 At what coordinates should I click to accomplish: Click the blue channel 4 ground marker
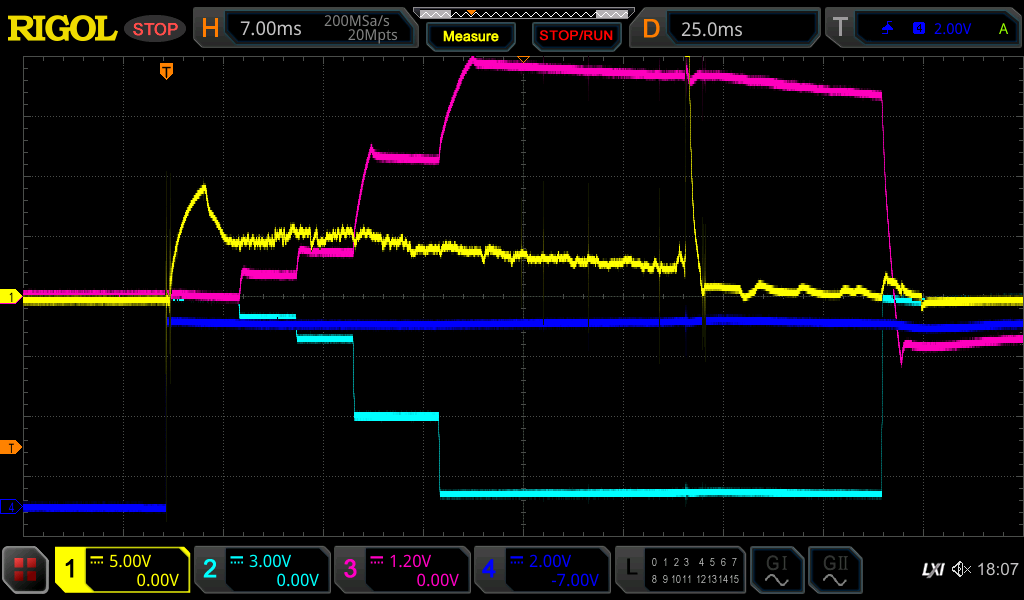[x=11, y=508]
